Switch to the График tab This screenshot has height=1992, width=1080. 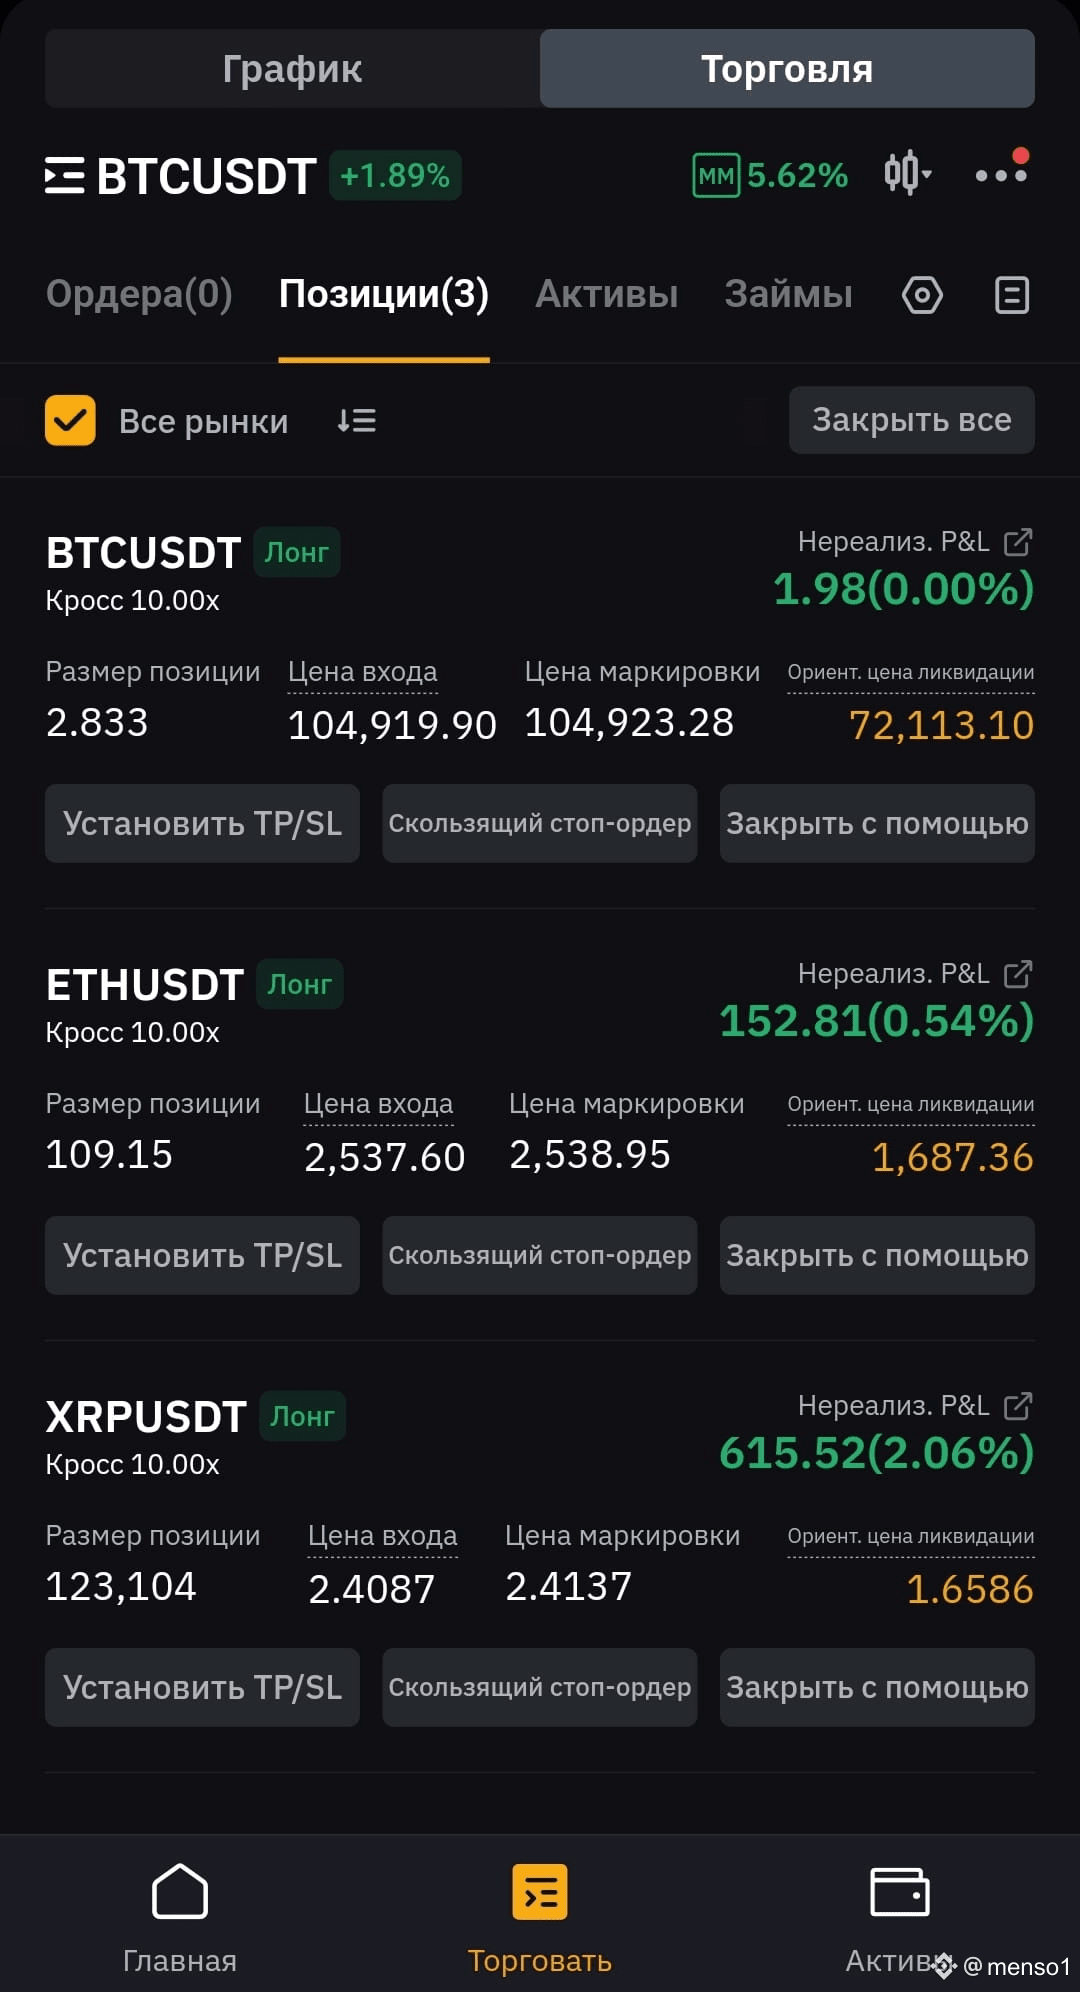[292, 68]
